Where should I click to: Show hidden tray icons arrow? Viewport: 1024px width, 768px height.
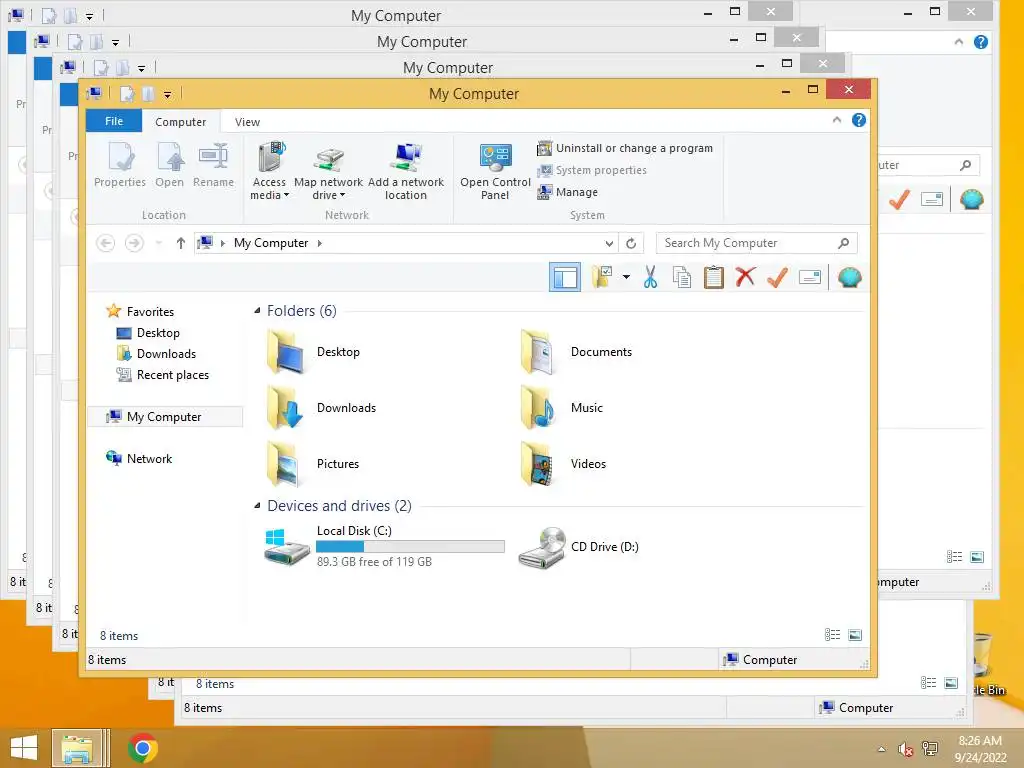click(882, 749)
